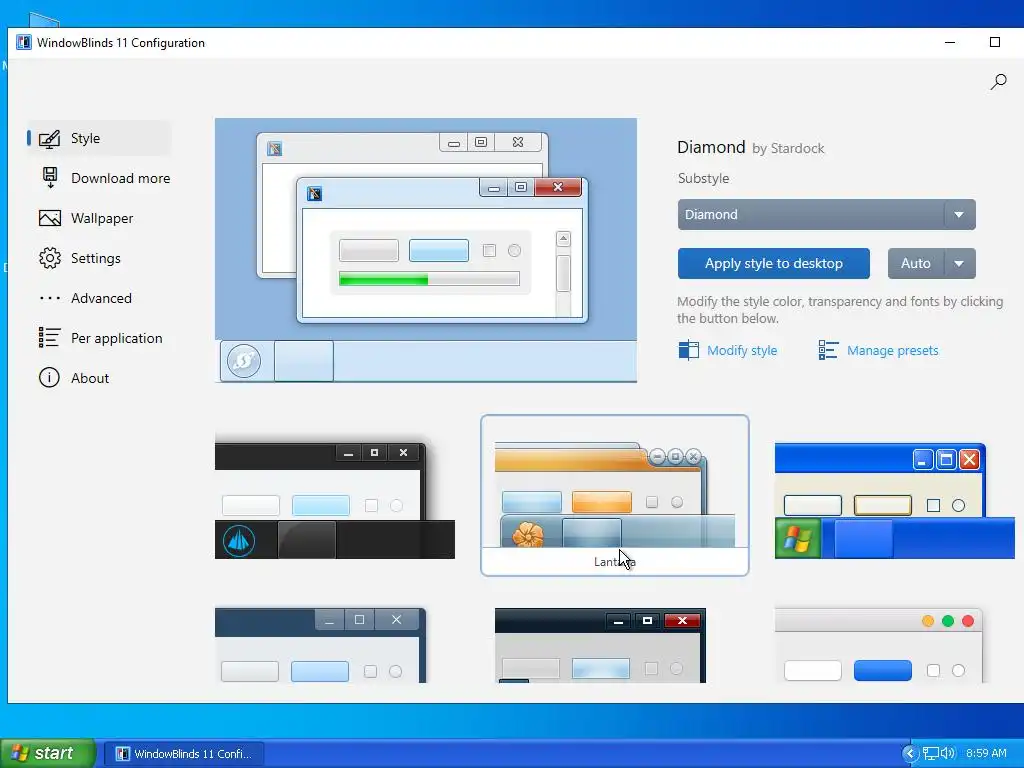Viewport: 1024px width, 768px height.
Task: Click the Download more disk icon
Action: (x=50, y=178)
